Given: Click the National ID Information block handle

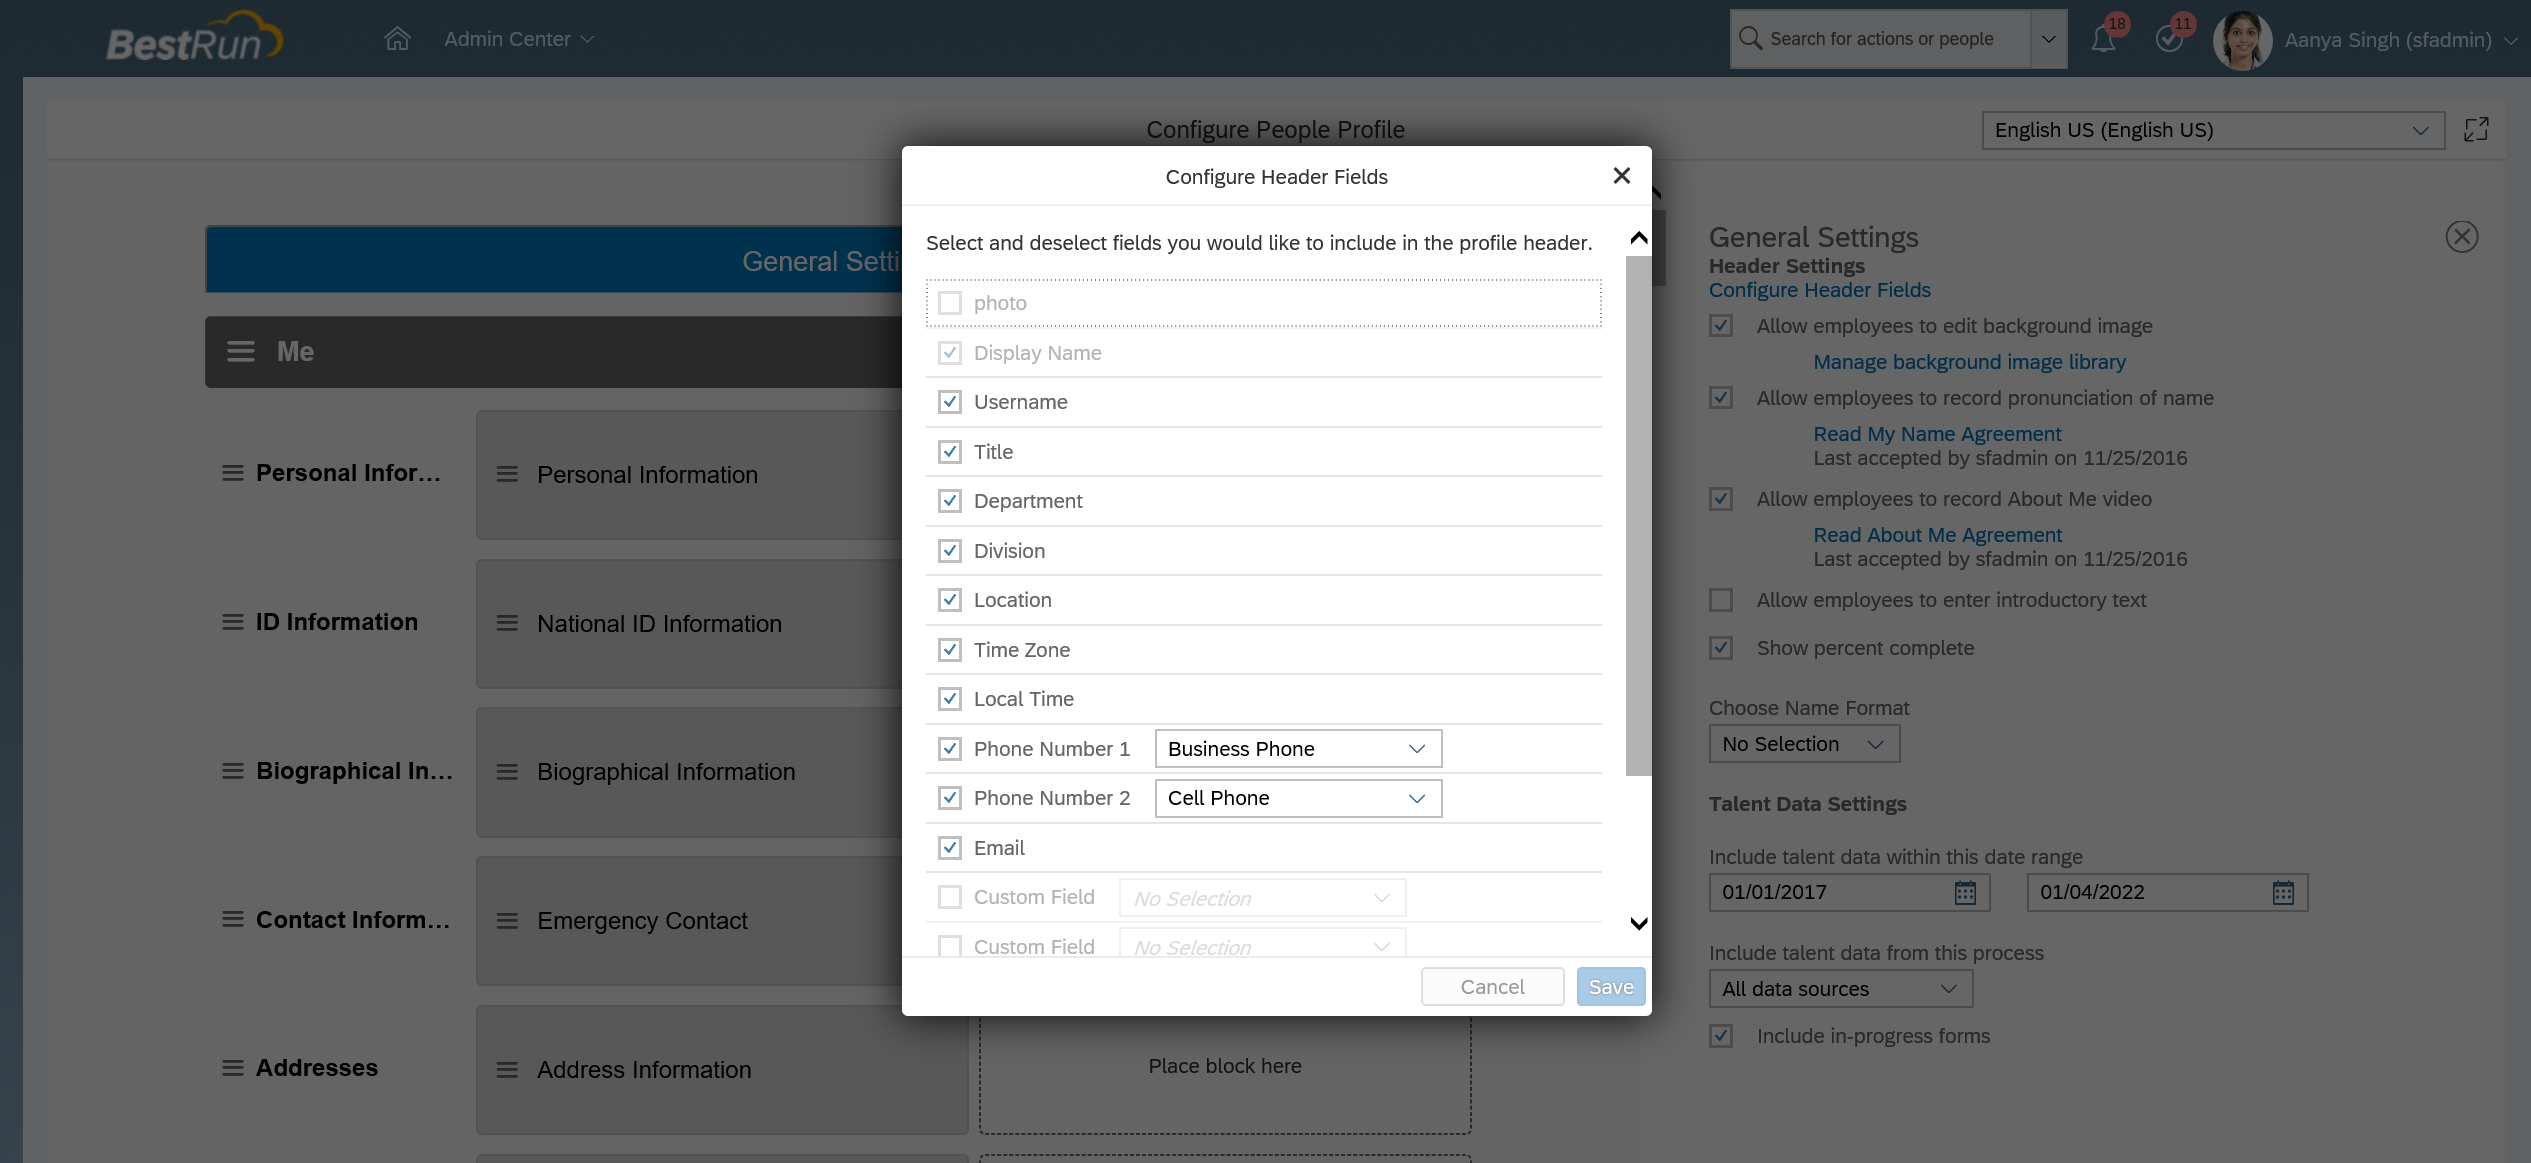Looking at the screenshot, I should (507, 623).
